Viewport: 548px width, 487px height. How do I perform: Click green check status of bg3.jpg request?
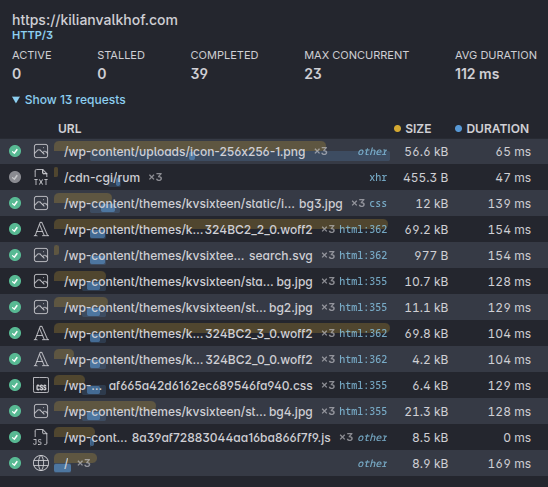tap(15, 203)
